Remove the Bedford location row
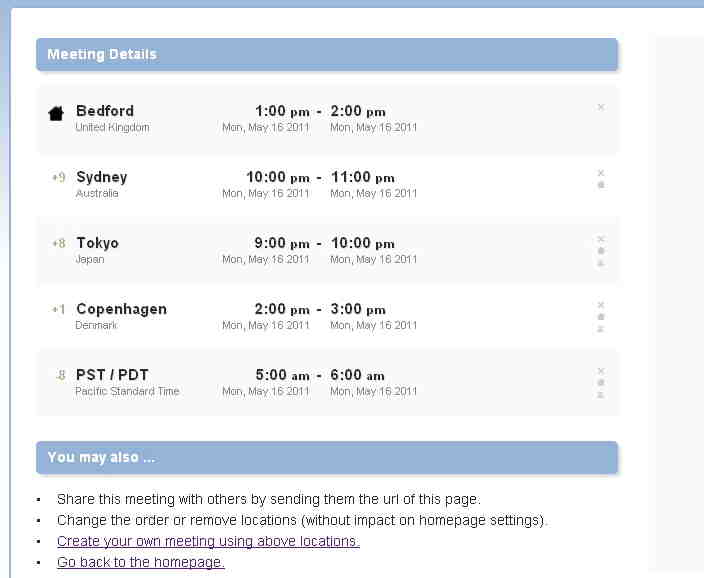 [x=600, y=106]
